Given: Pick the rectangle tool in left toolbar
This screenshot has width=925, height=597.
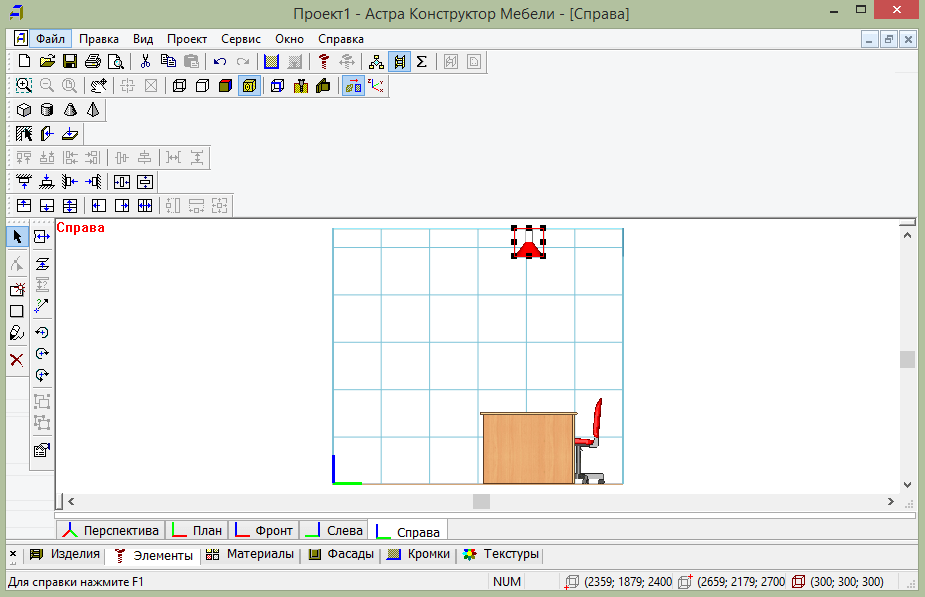Looking at the screenshot, I should point(17,311).
